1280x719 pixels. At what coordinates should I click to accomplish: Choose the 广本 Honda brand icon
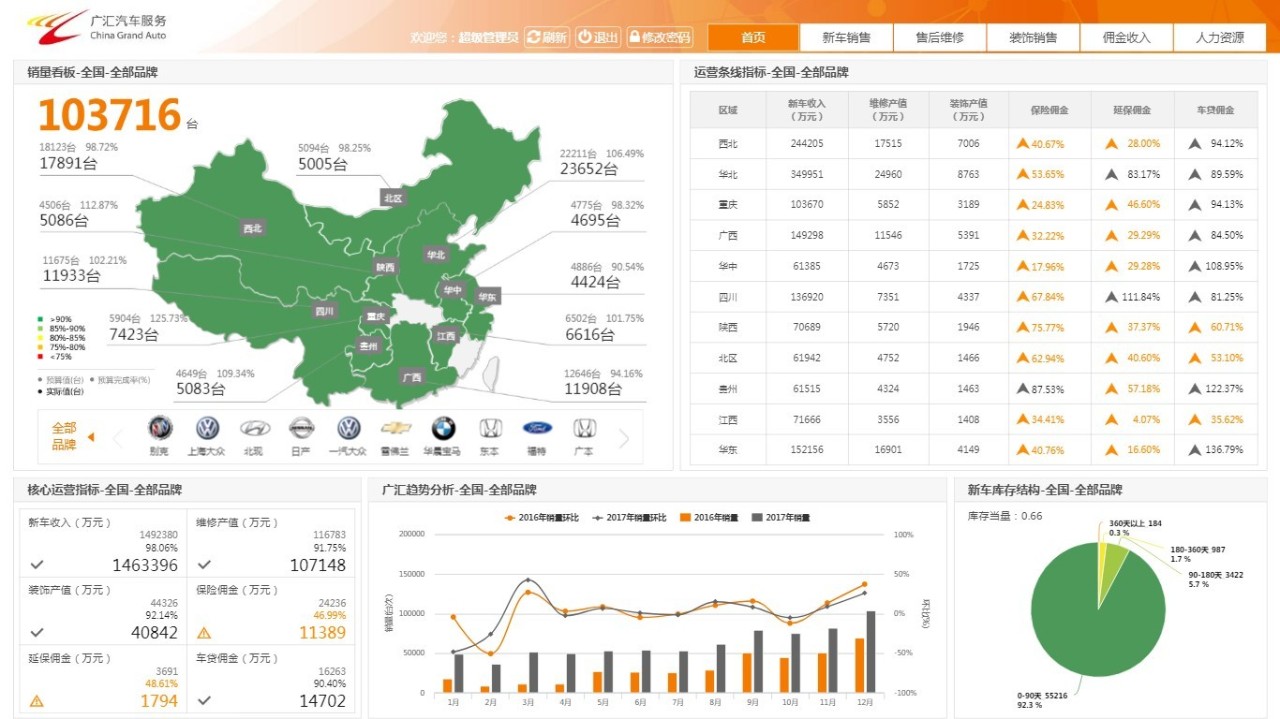(584, 429)
